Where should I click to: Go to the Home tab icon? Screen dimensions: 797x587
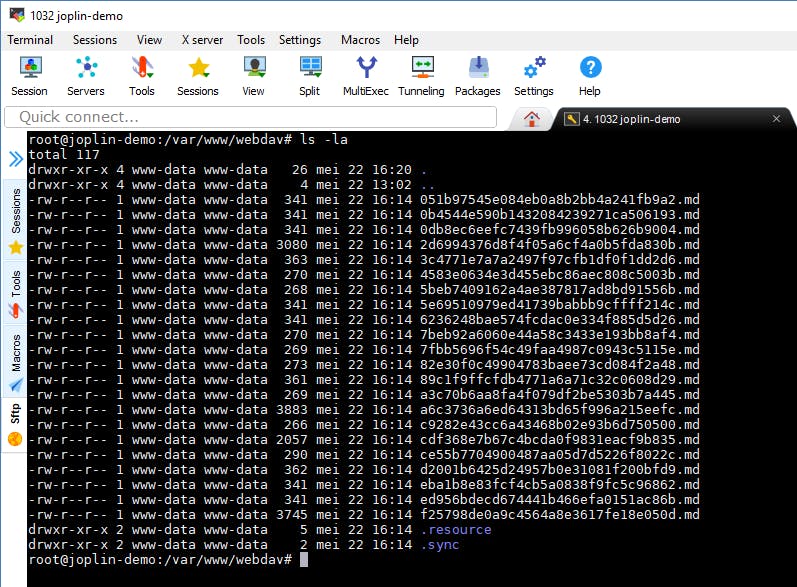[532, 119]
